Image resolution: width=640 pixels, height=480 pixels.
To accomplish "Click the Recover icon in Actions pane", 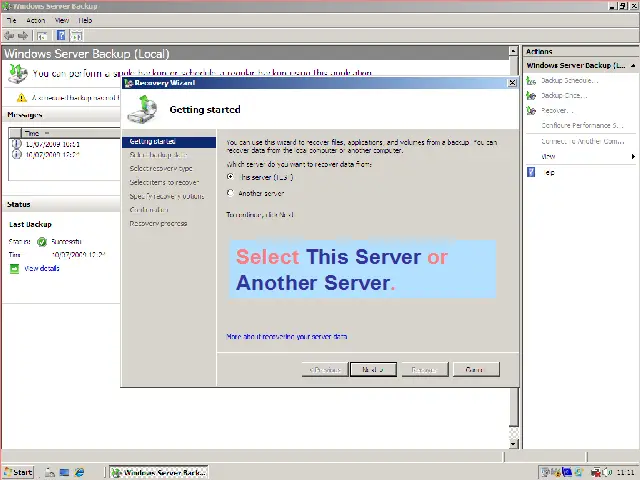I will pos(531,111).
